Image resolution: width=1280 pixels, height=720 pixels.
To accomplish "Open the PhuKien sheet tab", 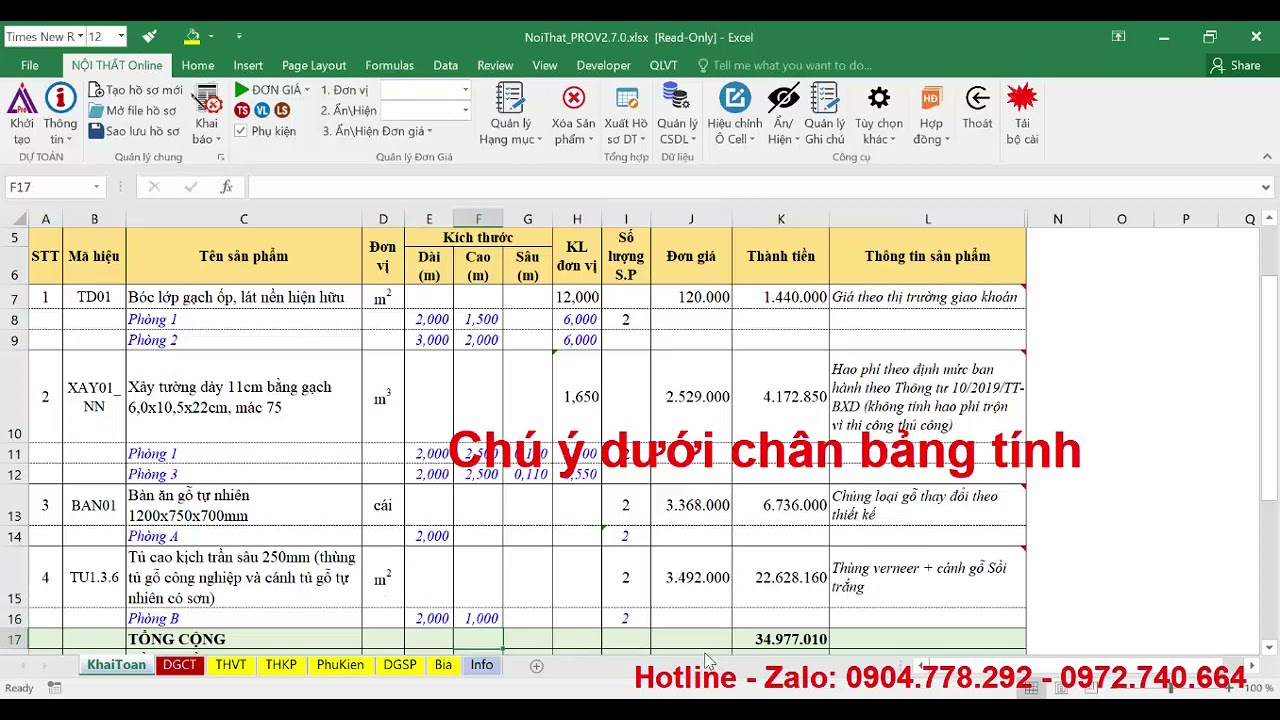I will (340, 665).
